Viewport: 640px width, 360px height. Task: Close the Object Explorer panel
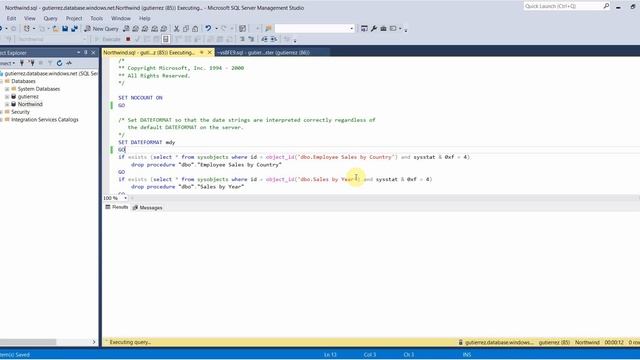pyautogui.click(x=93, y=53)
